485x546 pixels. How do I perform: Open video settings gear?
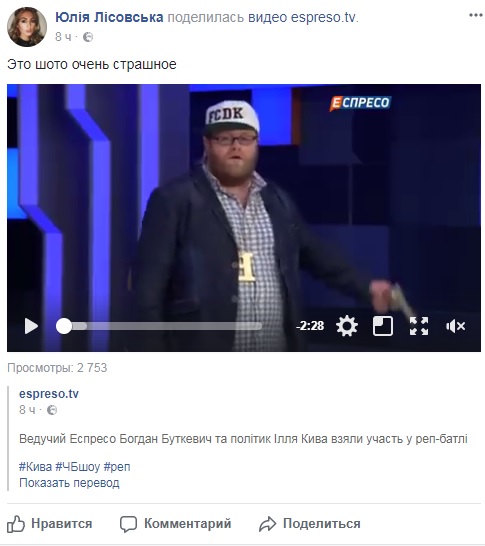[x=347, y=326]
